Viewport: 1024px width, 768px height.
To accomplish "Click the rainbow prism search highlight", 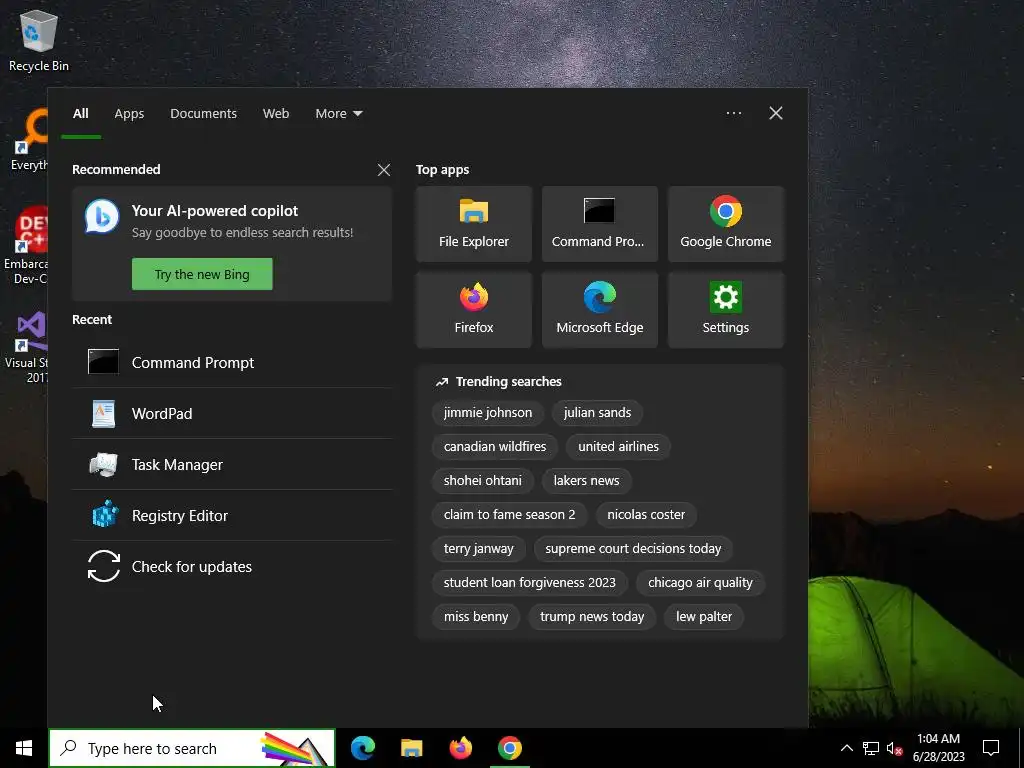I will [295, 748].
